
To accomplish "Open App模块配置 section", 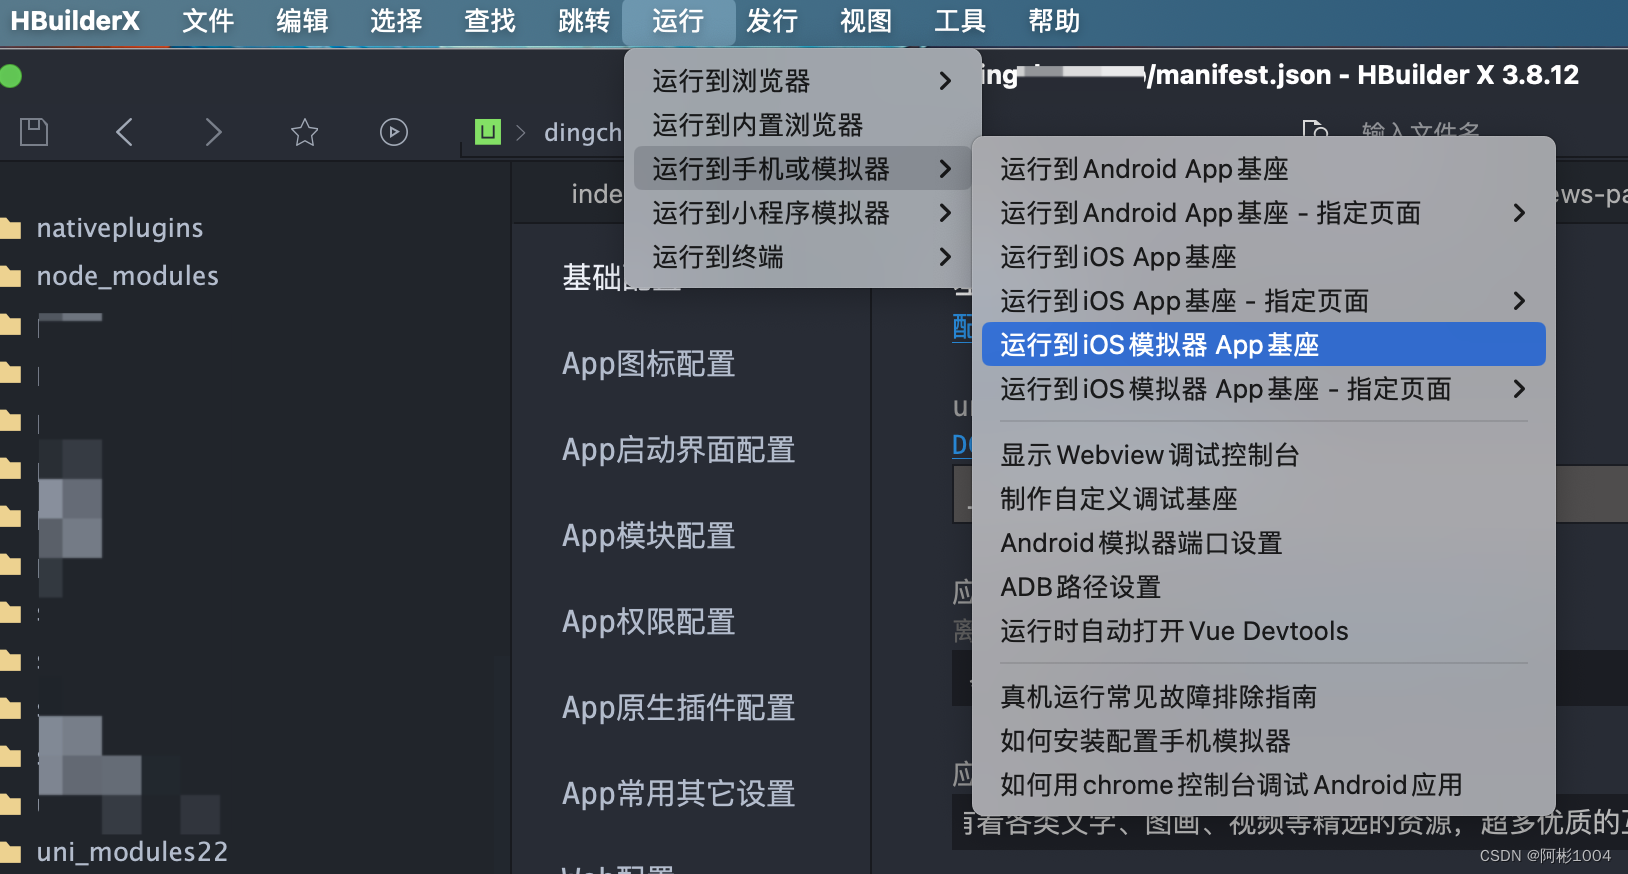I will [648, 536].
